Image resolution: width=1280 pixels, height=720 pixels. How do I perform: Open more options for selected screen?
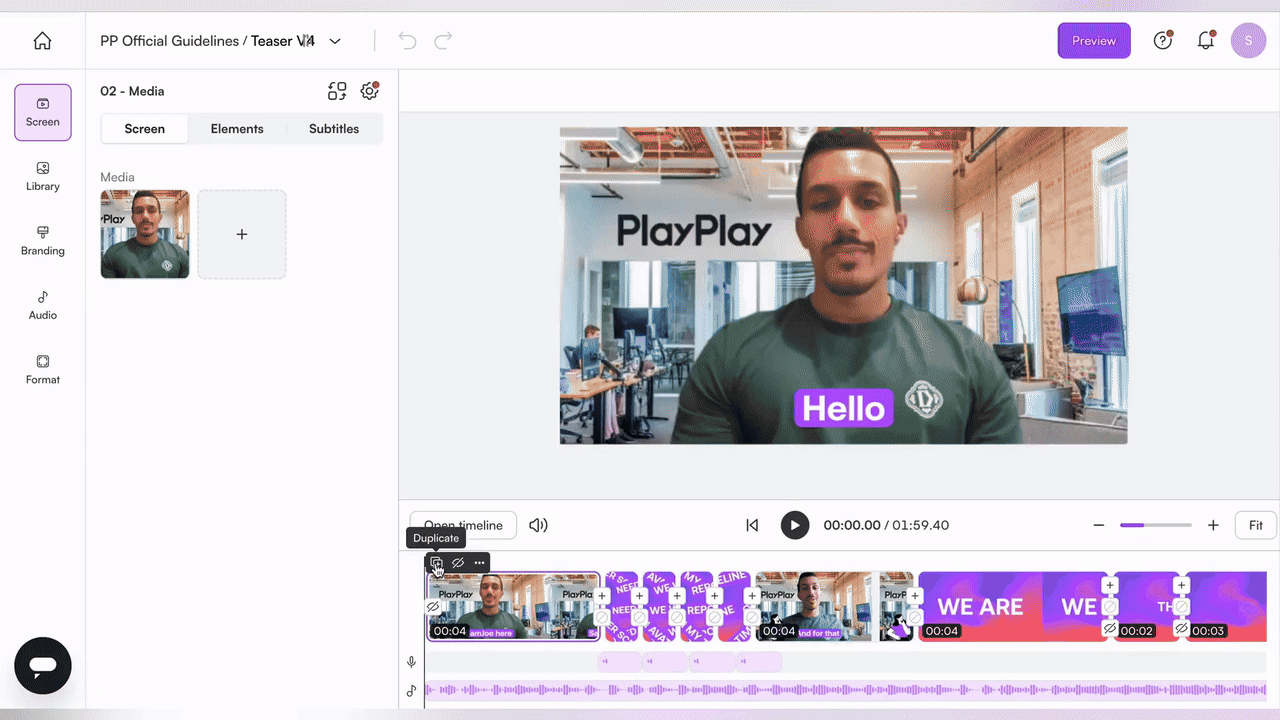(x=479, y=563)
